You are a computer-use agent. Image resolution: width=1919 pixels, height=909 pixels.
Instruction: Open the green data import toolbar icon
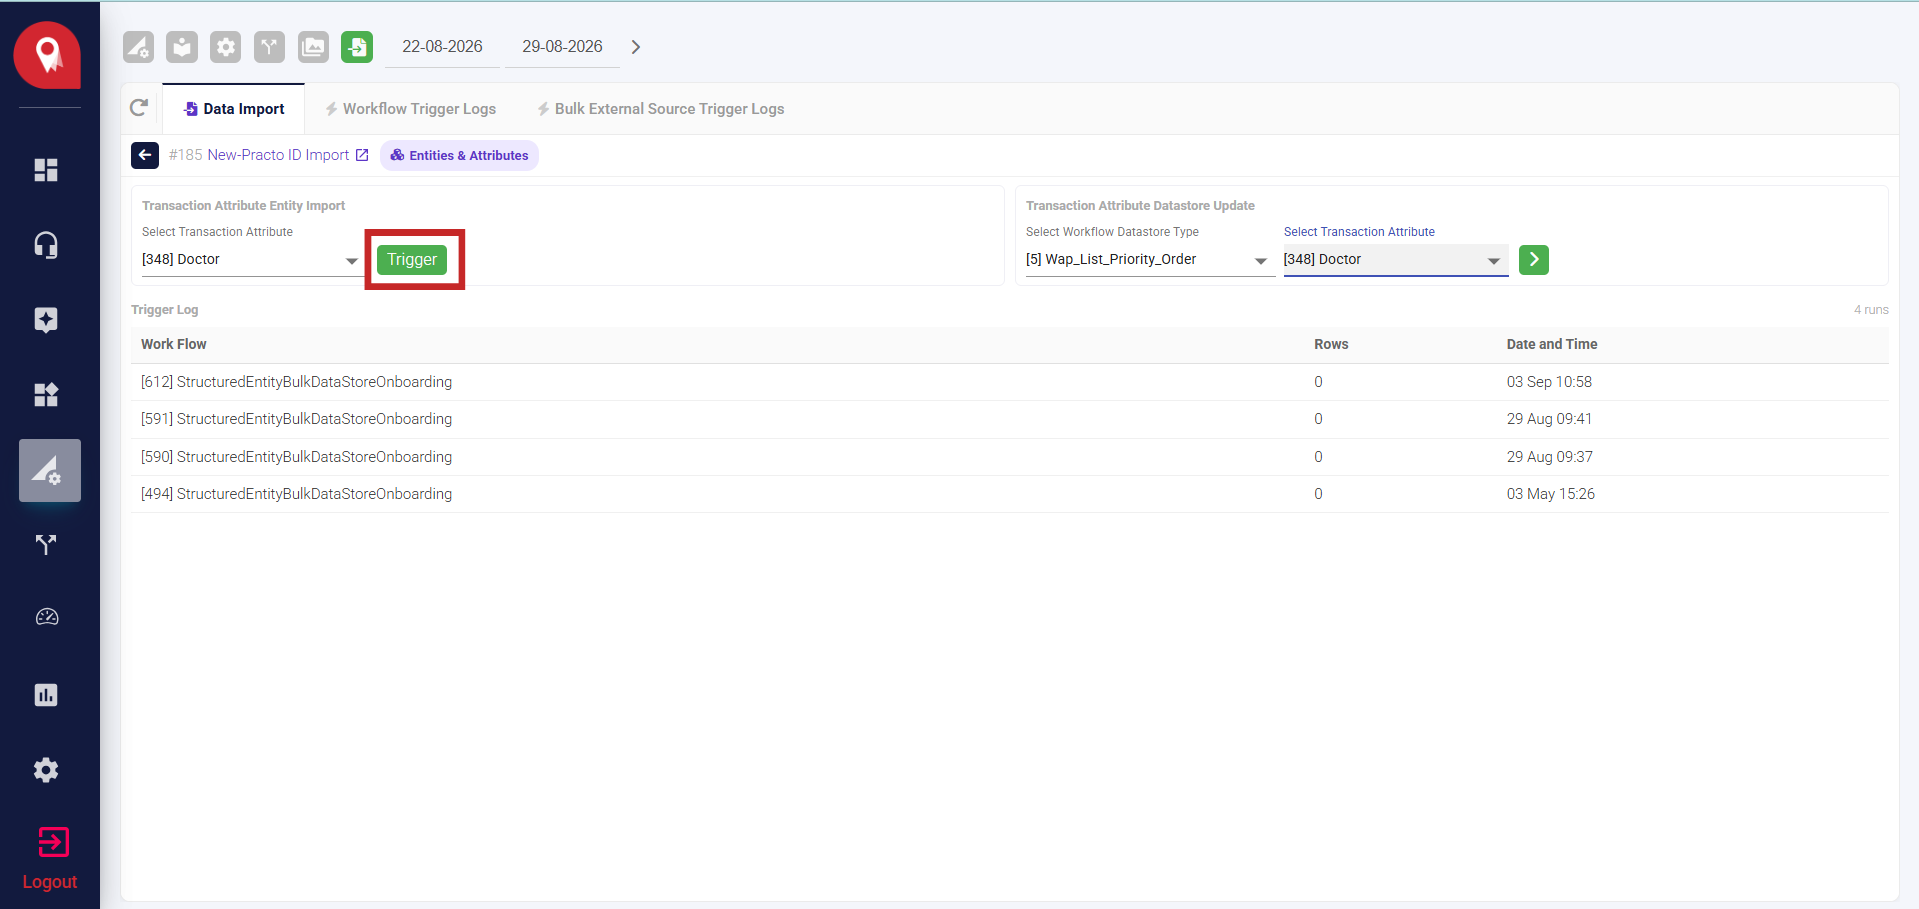[x=357, y=47]
